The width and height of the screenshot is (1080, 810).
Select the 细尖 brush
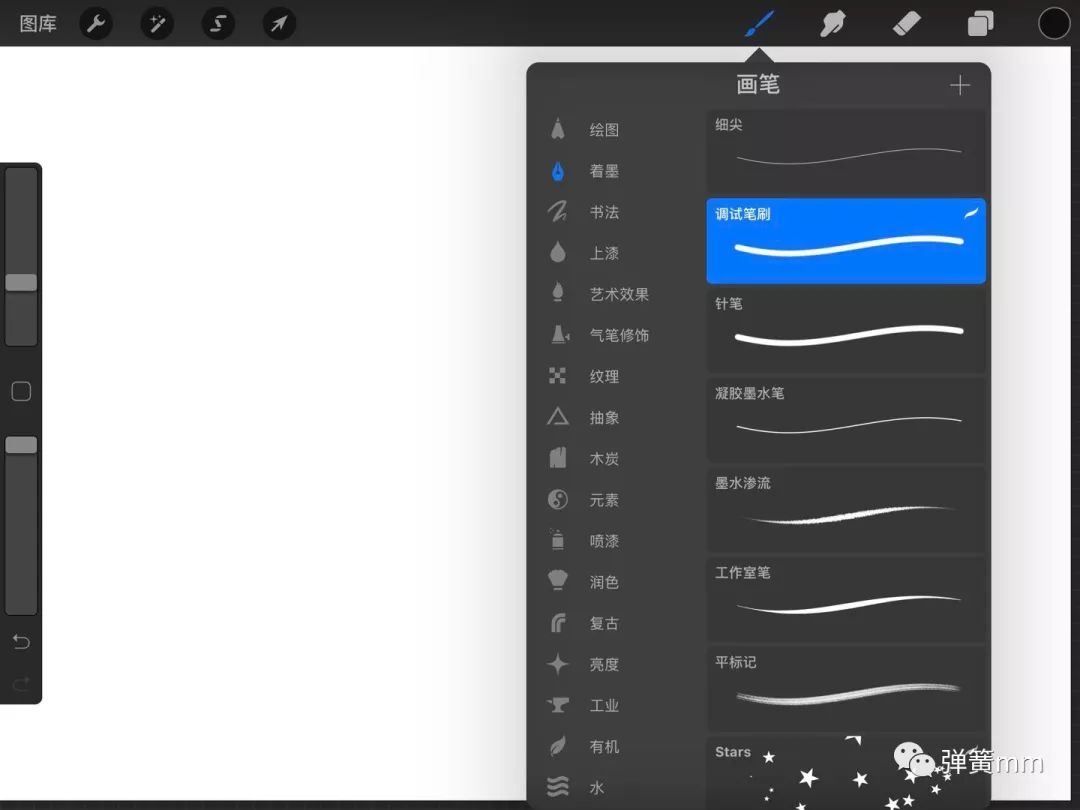click(846, 152)
